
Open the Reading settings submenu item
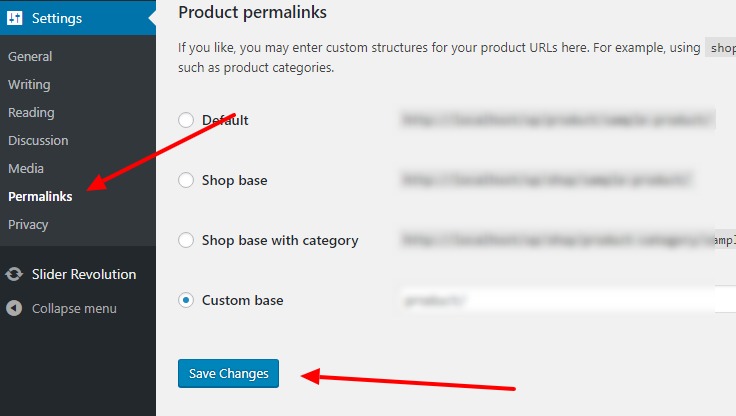coord(31,113)
